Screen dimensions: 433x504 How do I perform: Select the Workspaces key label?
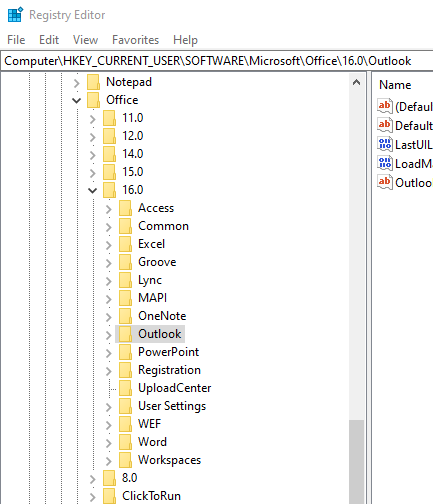tap(169, 460)
